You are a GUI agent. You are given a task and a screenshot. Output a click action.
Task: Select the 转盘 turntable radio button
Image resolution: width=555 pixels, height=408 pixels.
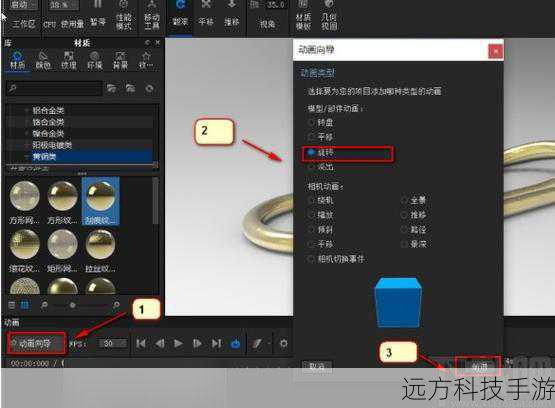[x=311, y=122]
